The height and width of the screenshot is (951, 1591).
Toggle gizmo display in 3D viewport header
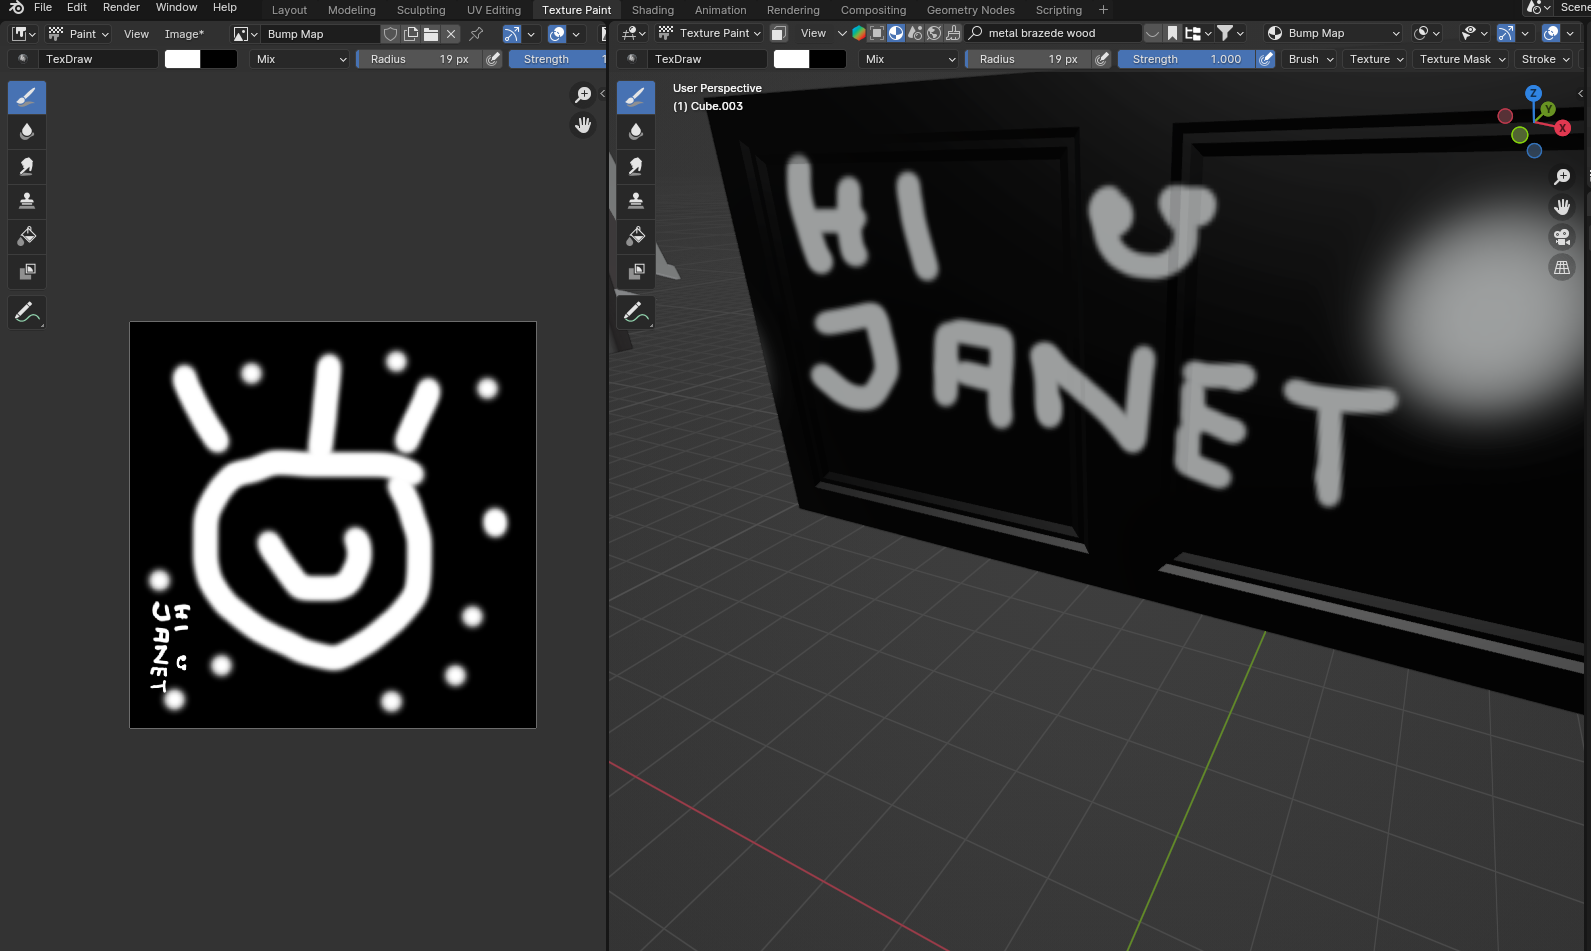1505,33
